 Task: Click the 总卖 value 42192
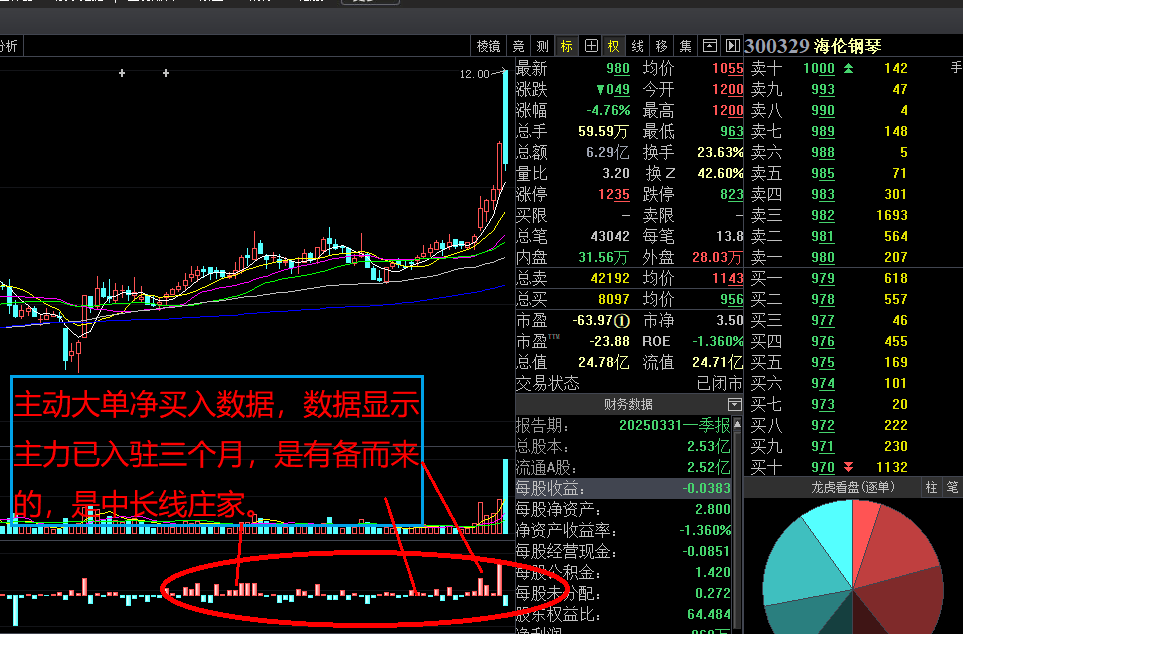(610, 278)
